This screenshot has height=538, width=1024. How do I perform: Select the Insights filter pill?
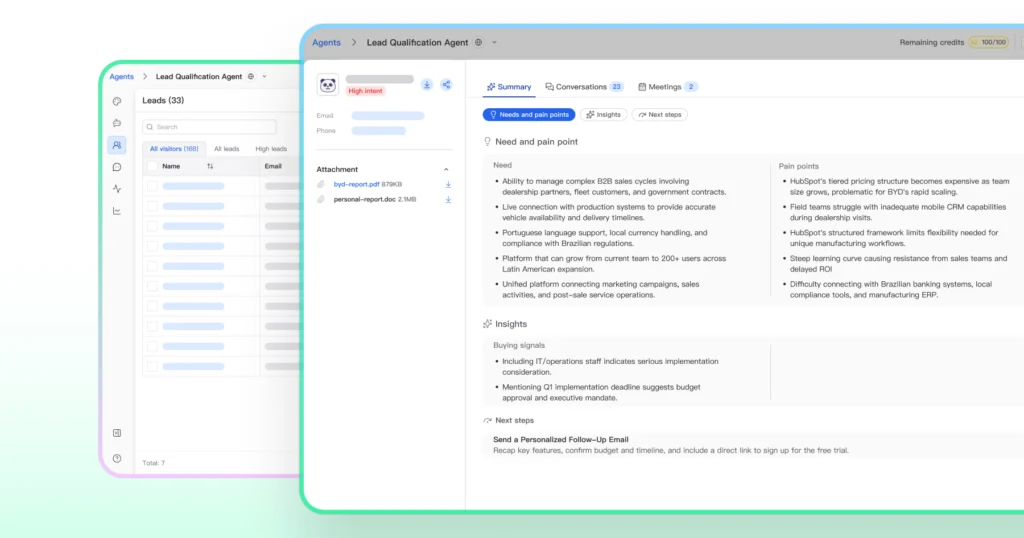(603, 115)
